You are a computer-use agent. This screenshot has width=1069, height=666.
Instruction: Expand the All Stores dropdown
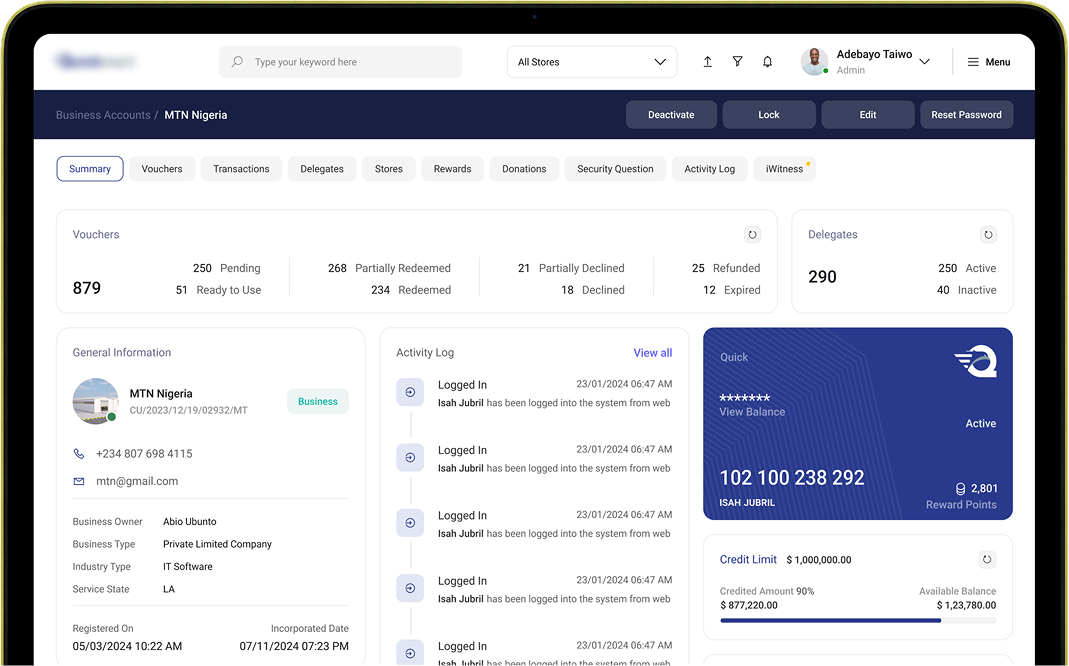pos(592,62)
